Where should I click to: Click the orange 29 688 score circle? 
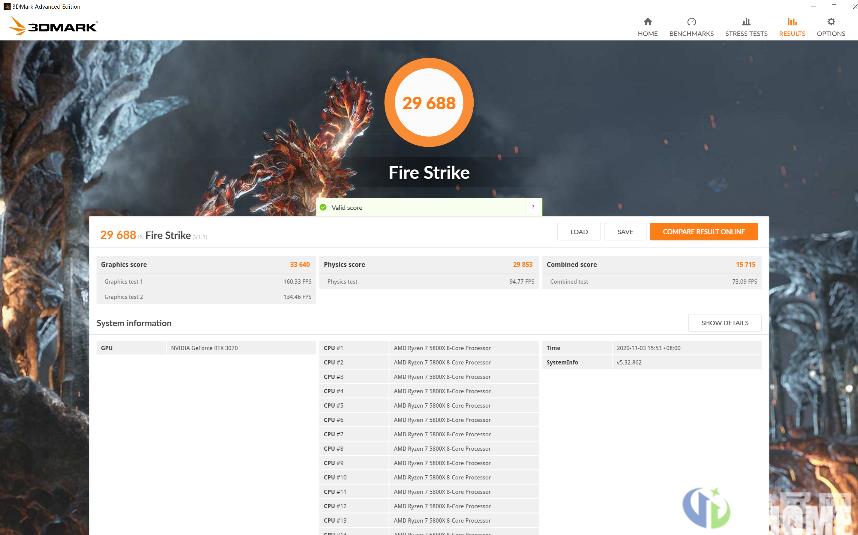point(429,102)
